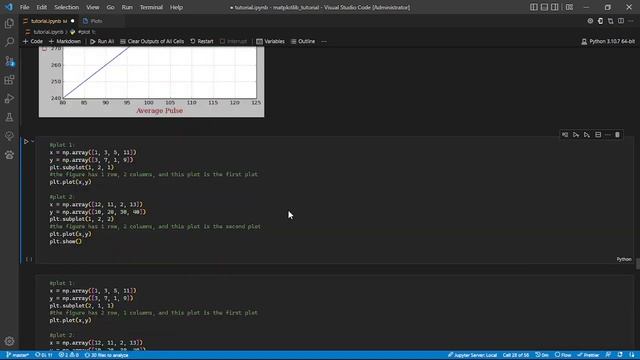Image resolution: width=640 pixels, height=360 pixels.
Task: Click the Jupyter Server: Local status item
Action: coord(472,355)
